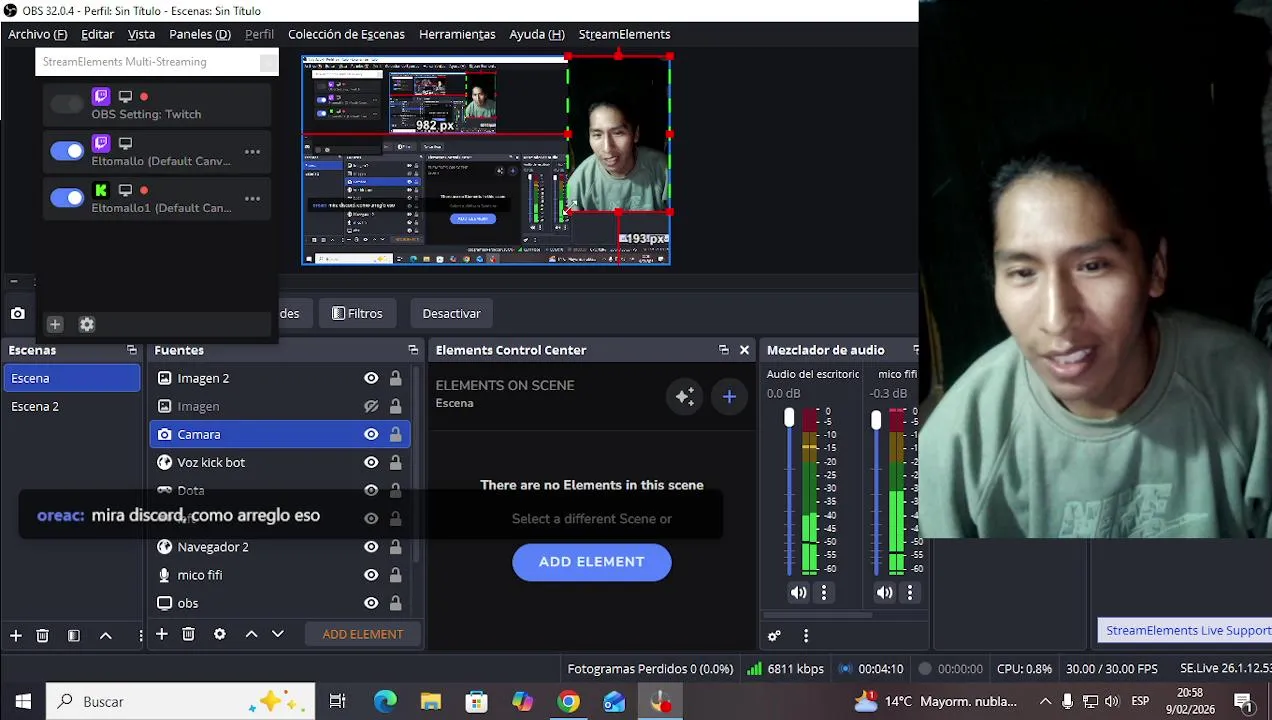
Task: Open options for Eltomallo1 Kick destination
Action: point(252,199)
